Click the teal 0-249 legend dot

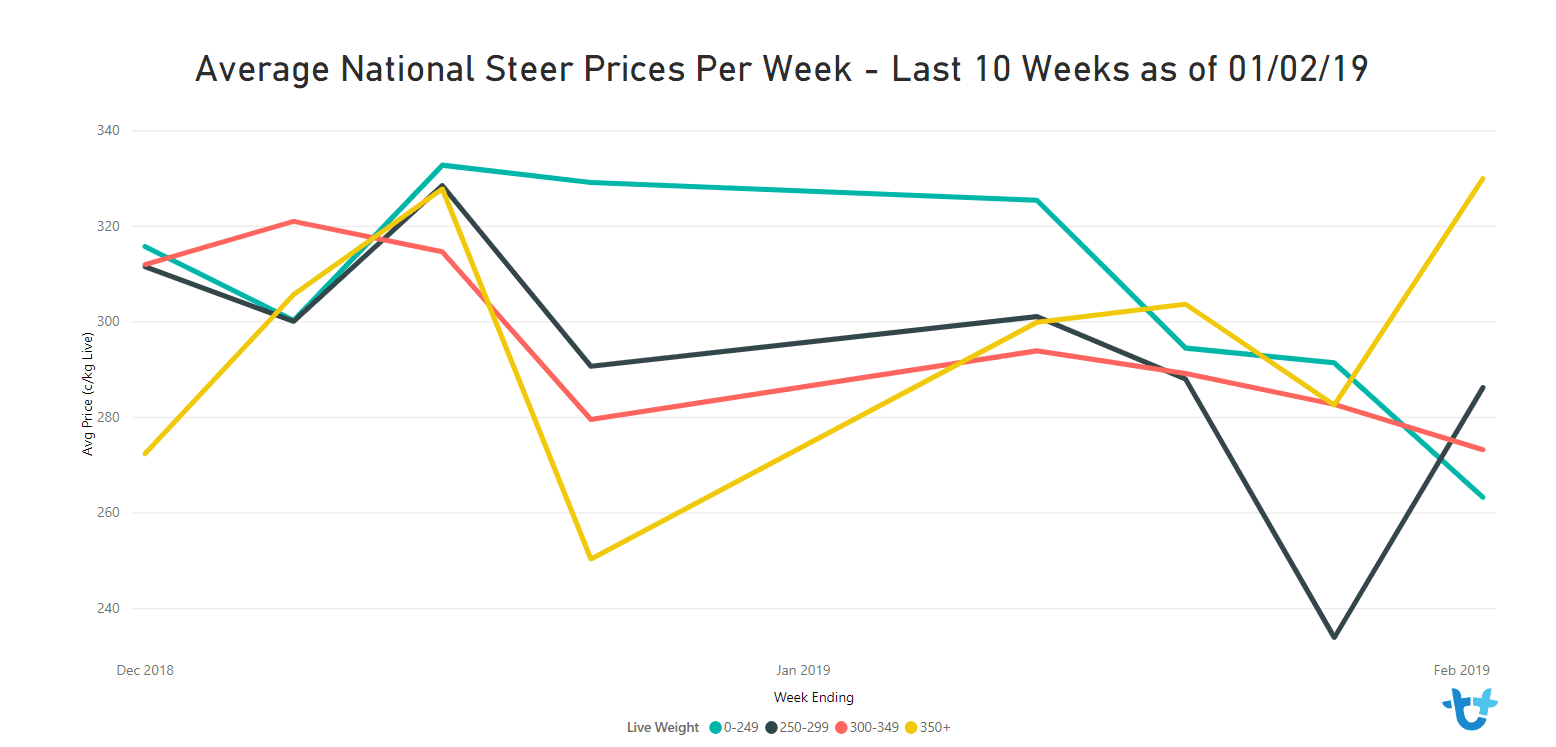click(715, 728)
